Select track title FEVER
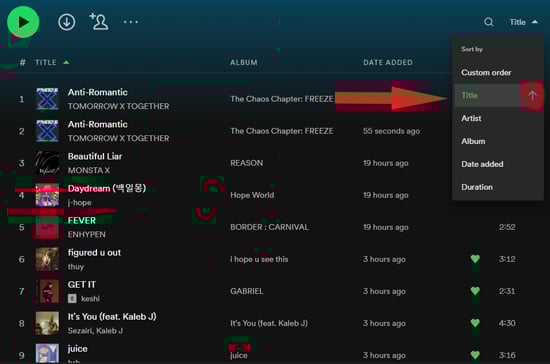This screenshot has width=550, height=364. click(x=82, y=220)
